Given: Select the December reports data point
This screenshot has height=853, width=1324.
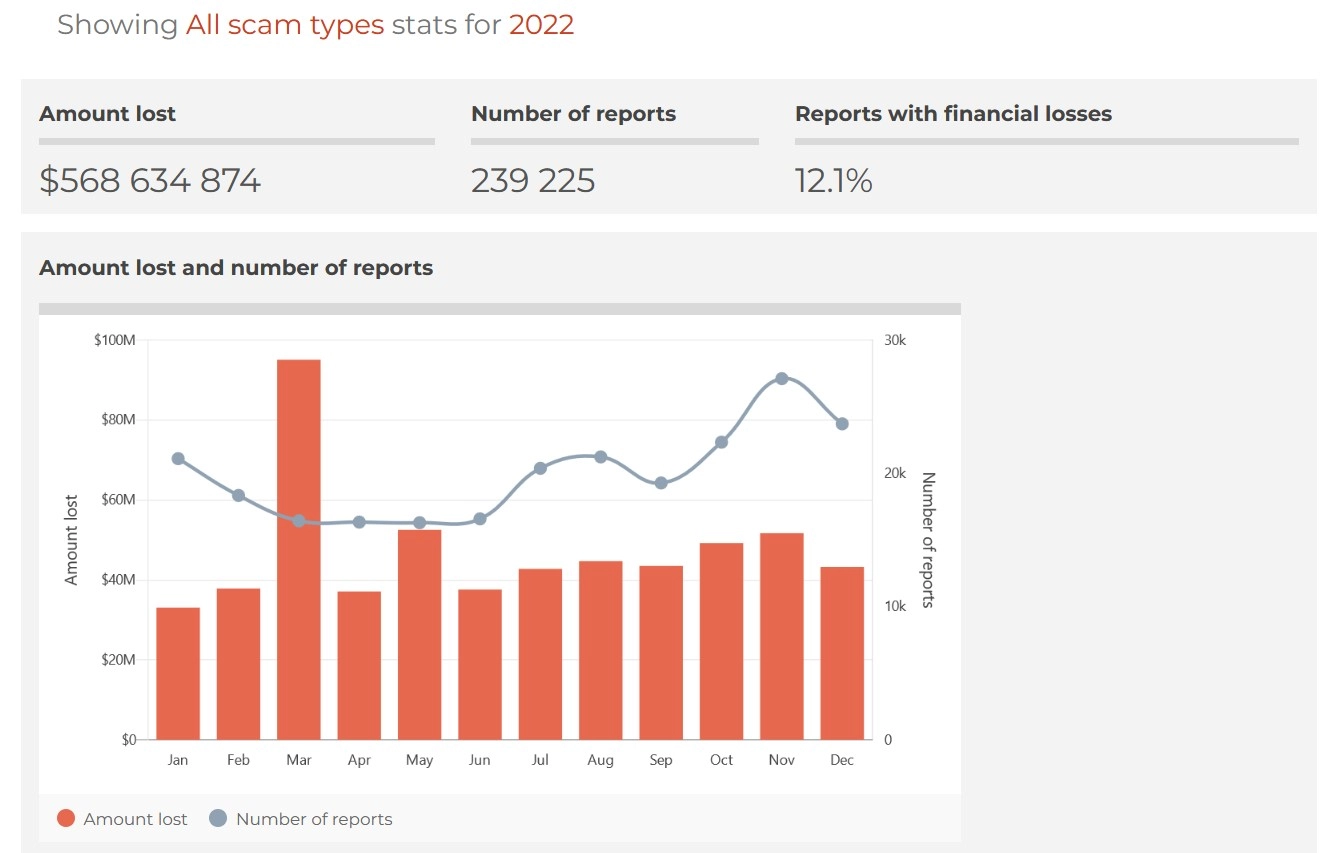Looking at the screenshot, I should click(x=842, y=424).
